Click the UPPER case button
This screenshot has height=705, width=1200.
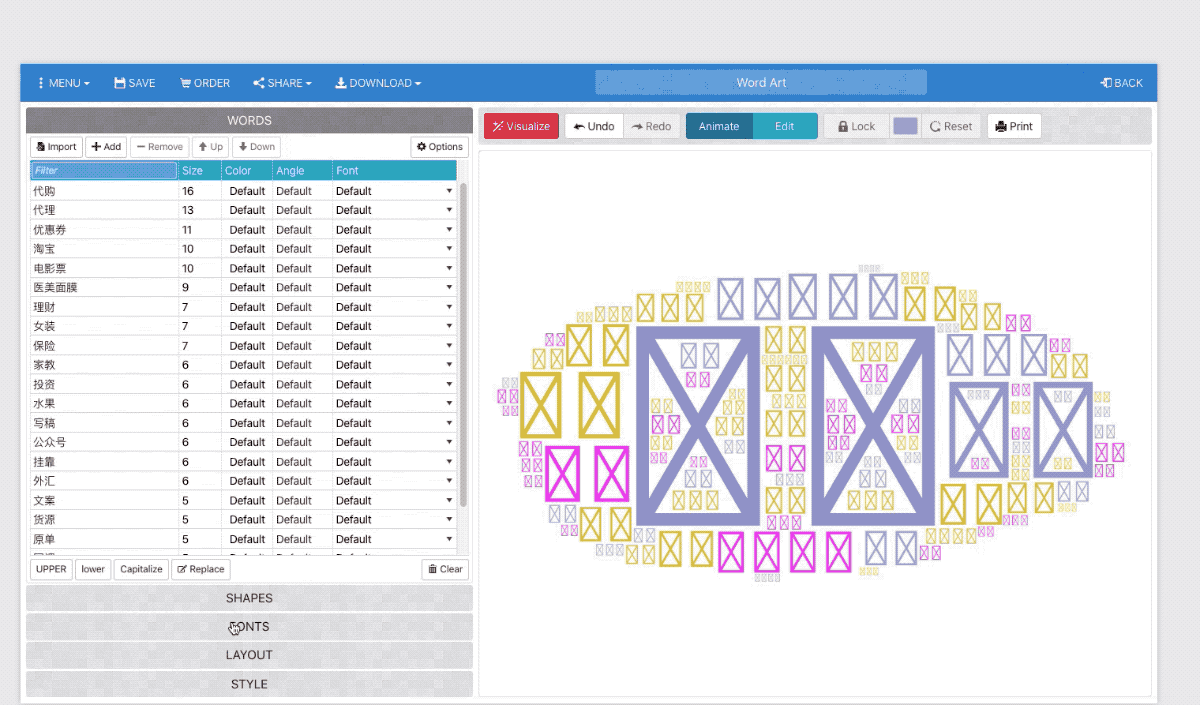[51, 569]
